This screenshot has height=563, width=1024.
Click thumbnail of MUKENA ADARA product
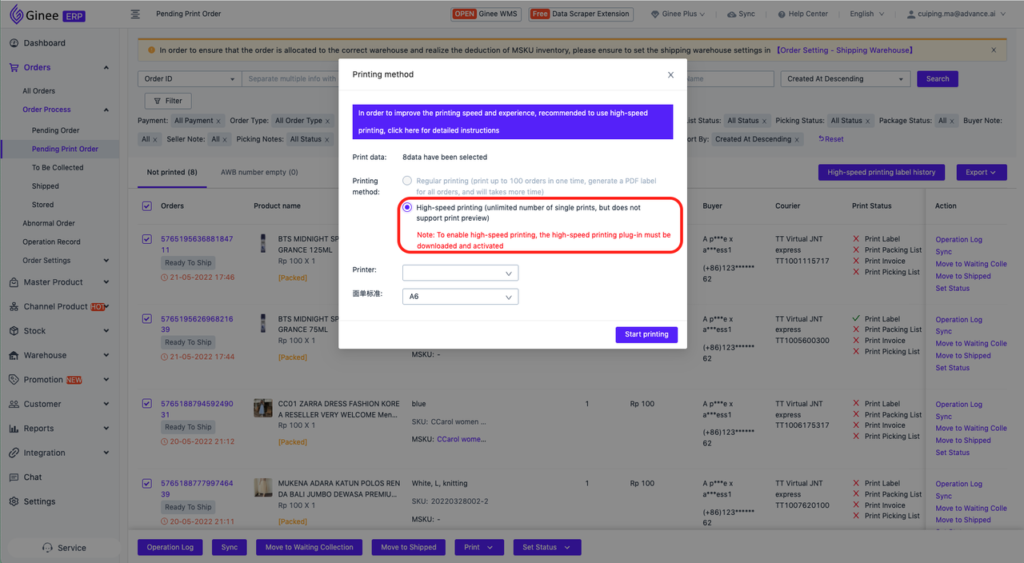(263, 488)
